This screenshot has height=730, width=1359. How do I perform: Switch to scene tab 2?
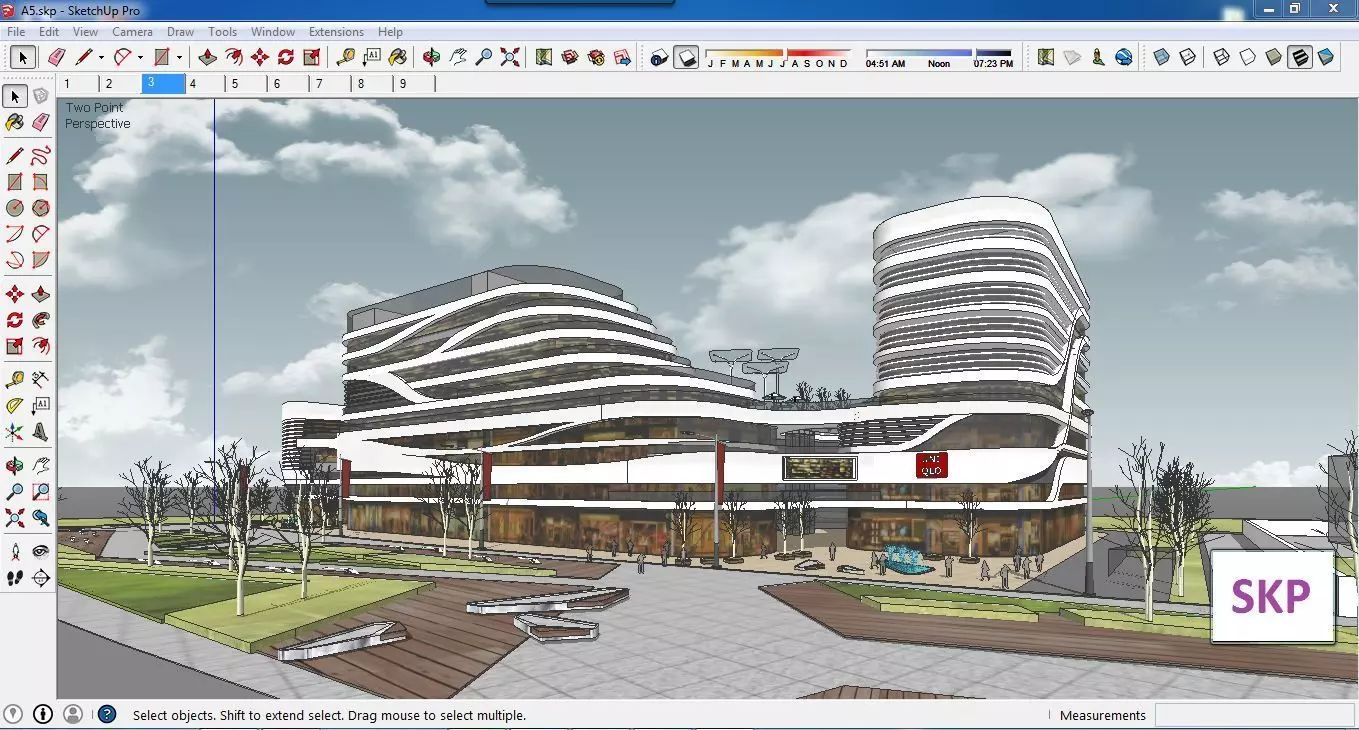pyautogui.click(x=120, y=84)
